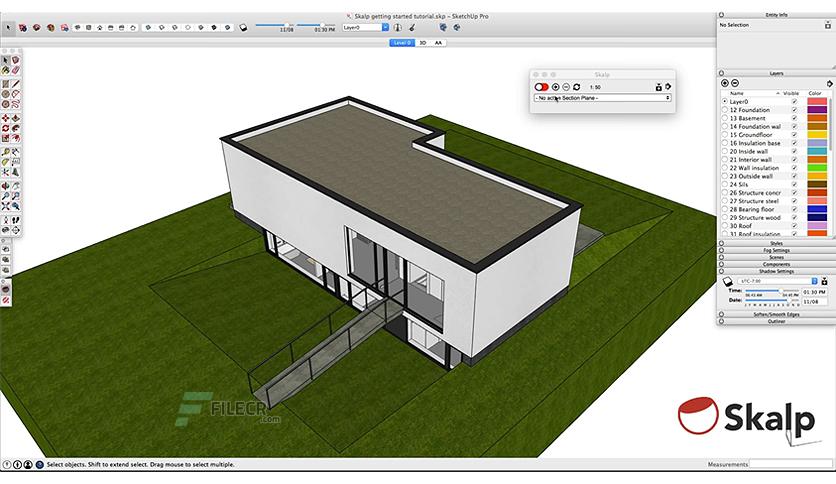Open the UTC-7:00 timezone dropdown

click(778, 281)
